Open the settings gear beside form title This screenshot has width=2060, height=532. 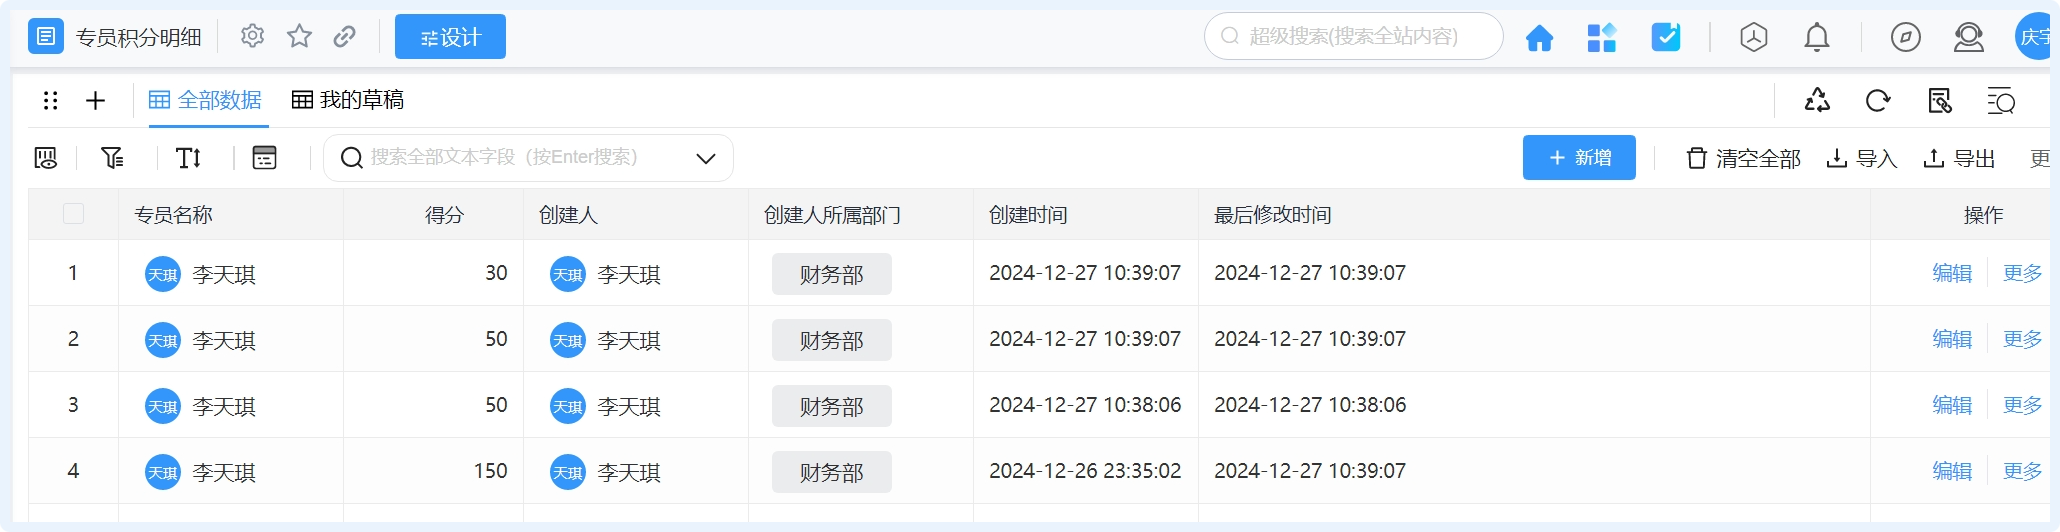pyautogui.click(x=252, y=37)
